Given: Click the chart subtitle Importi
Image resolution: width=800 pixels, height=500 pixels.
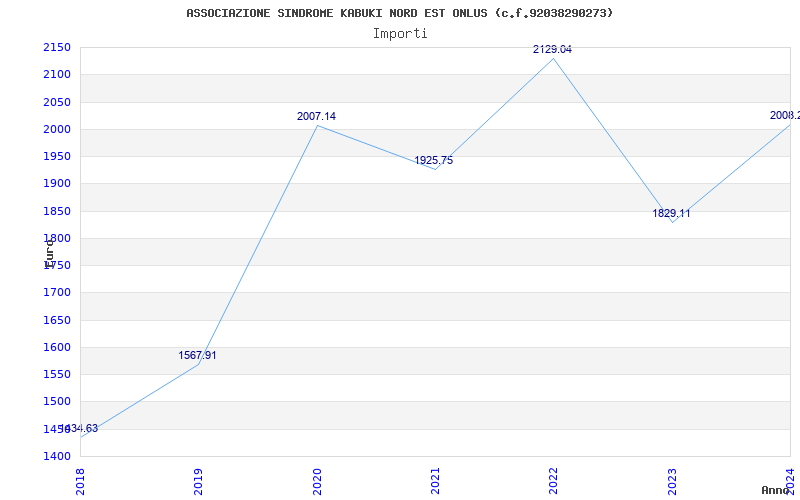Looking at the screenshot, I should [x=400, y=33].
